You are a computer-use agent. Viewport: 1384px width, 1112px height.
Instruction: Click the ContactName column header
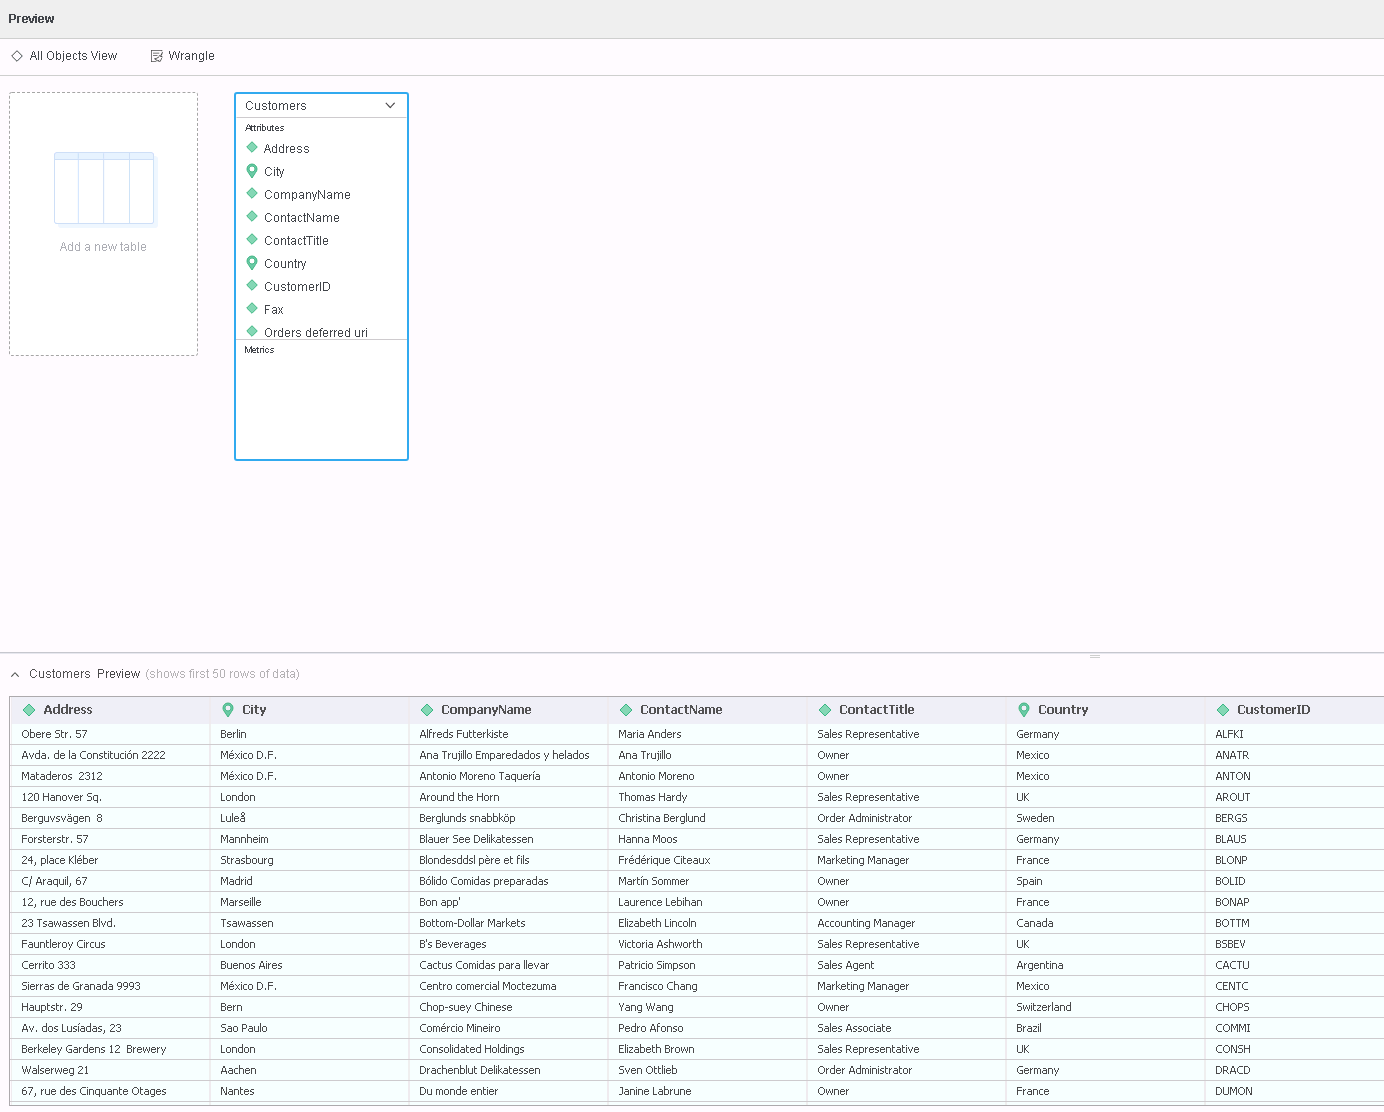click(681, 710)
